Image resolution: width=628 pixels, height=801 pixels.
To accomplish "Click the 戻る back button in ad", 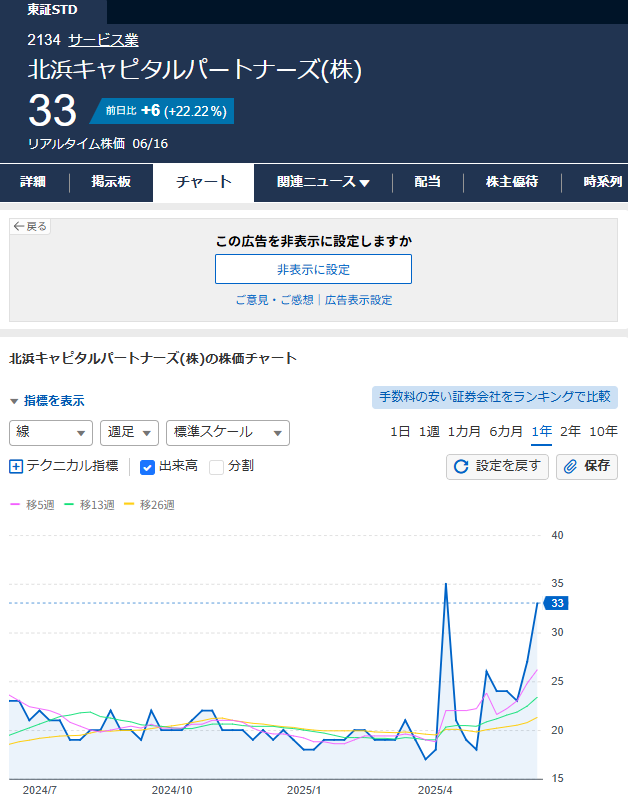I will (30, 226).
